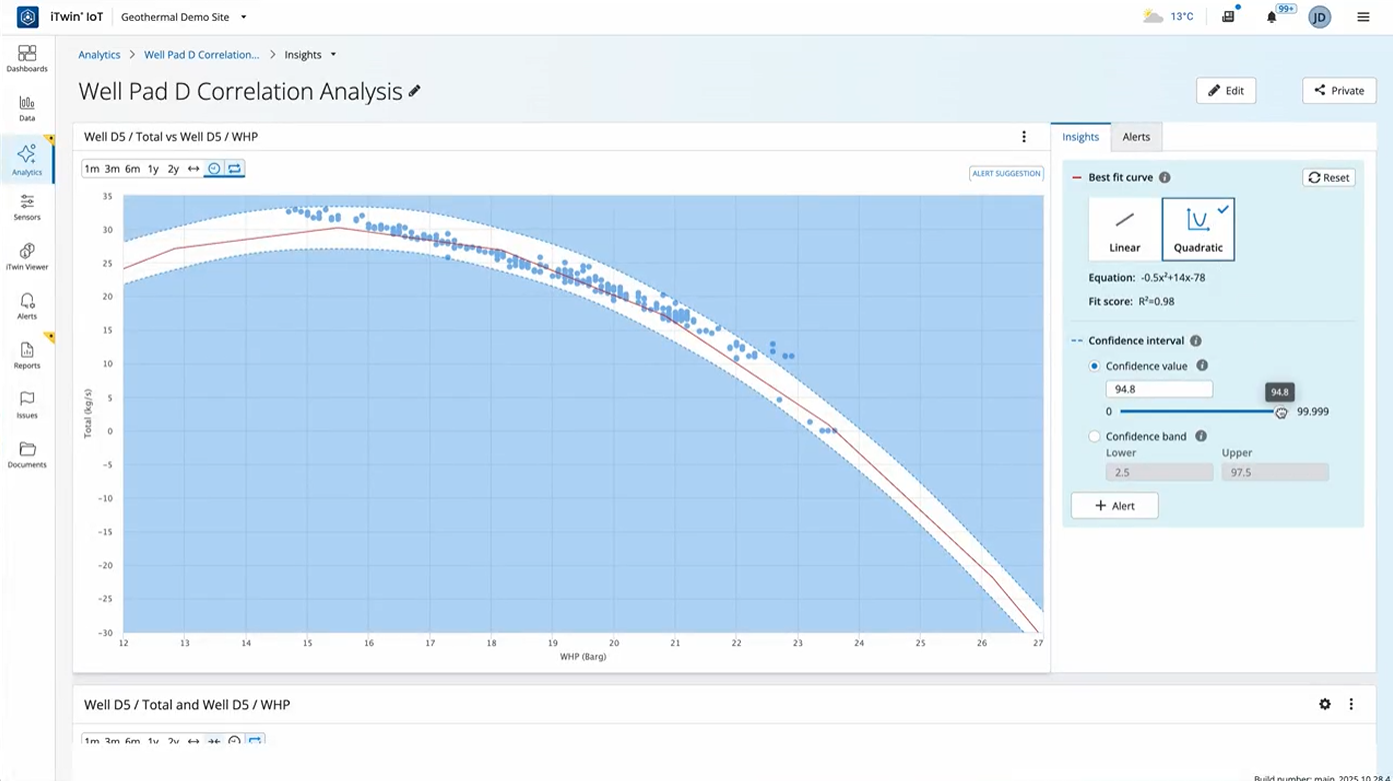
Task: Open the Insights breadcrumb dropdown arrow
Action: (333, 55)
